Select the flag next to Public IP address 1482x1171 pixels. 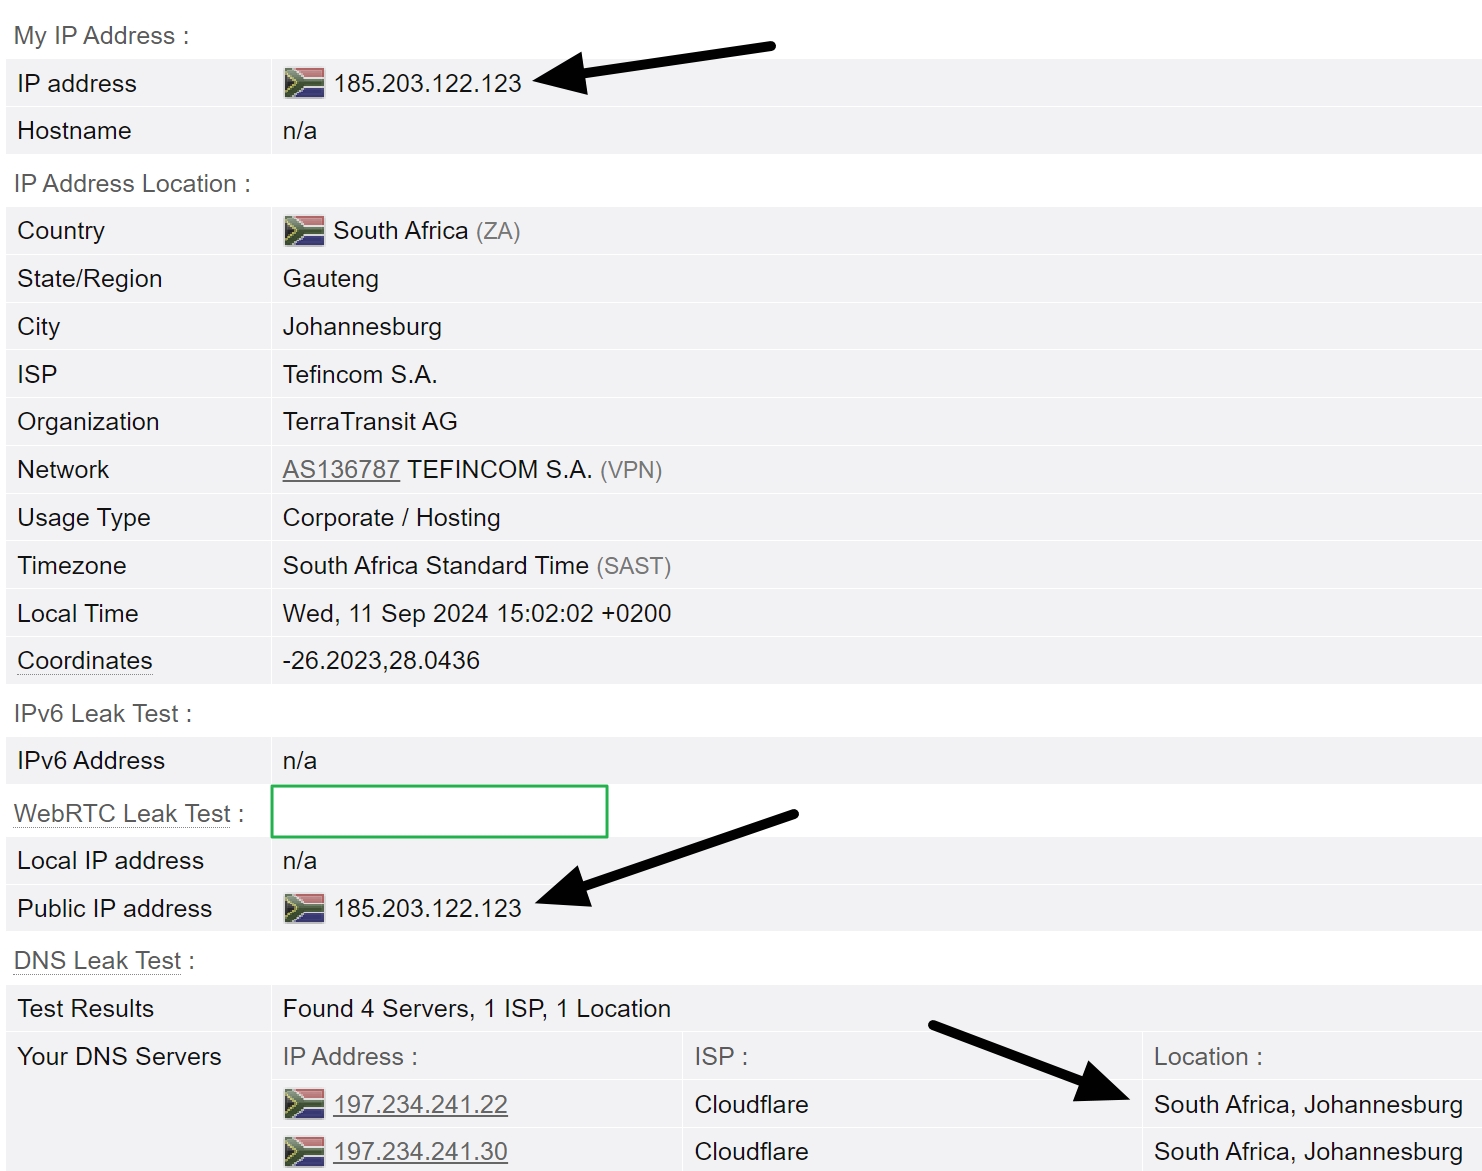click(305, 908)
